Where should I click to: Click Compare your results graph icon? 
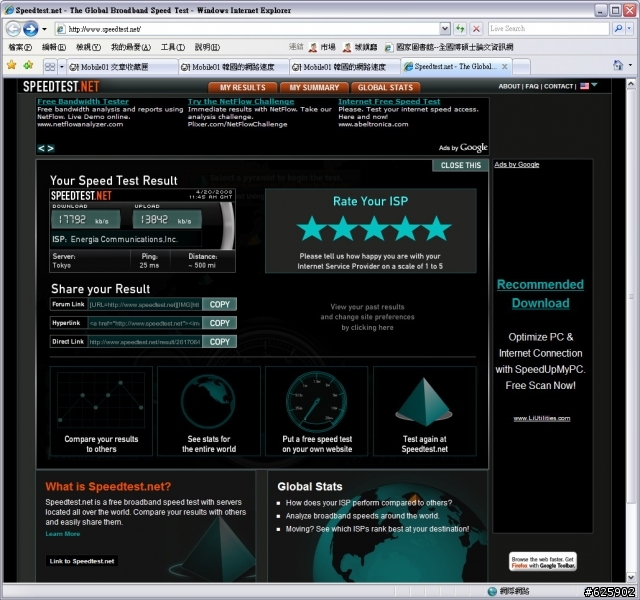coord(101,400)
